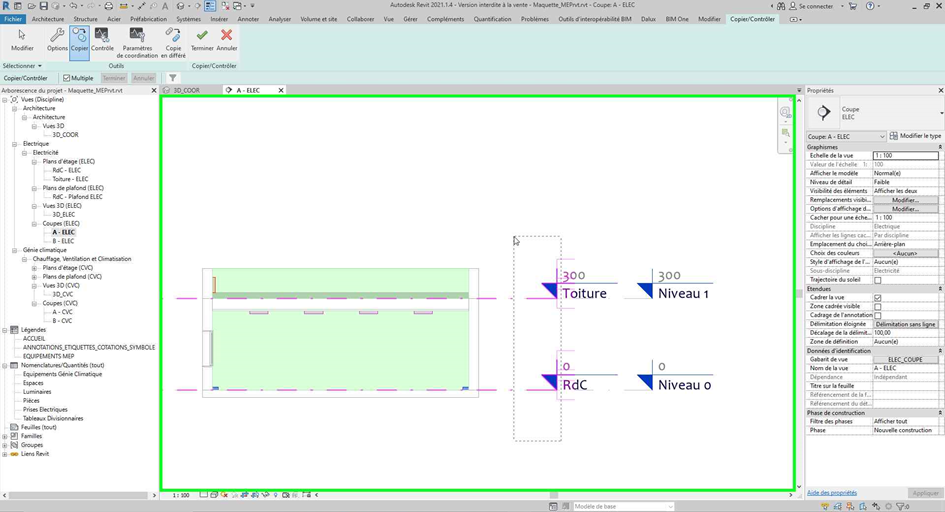This screenshot has height=512, width=945.
Task: Switch to the 3D_COOR view tab
Action: (186, 90)
